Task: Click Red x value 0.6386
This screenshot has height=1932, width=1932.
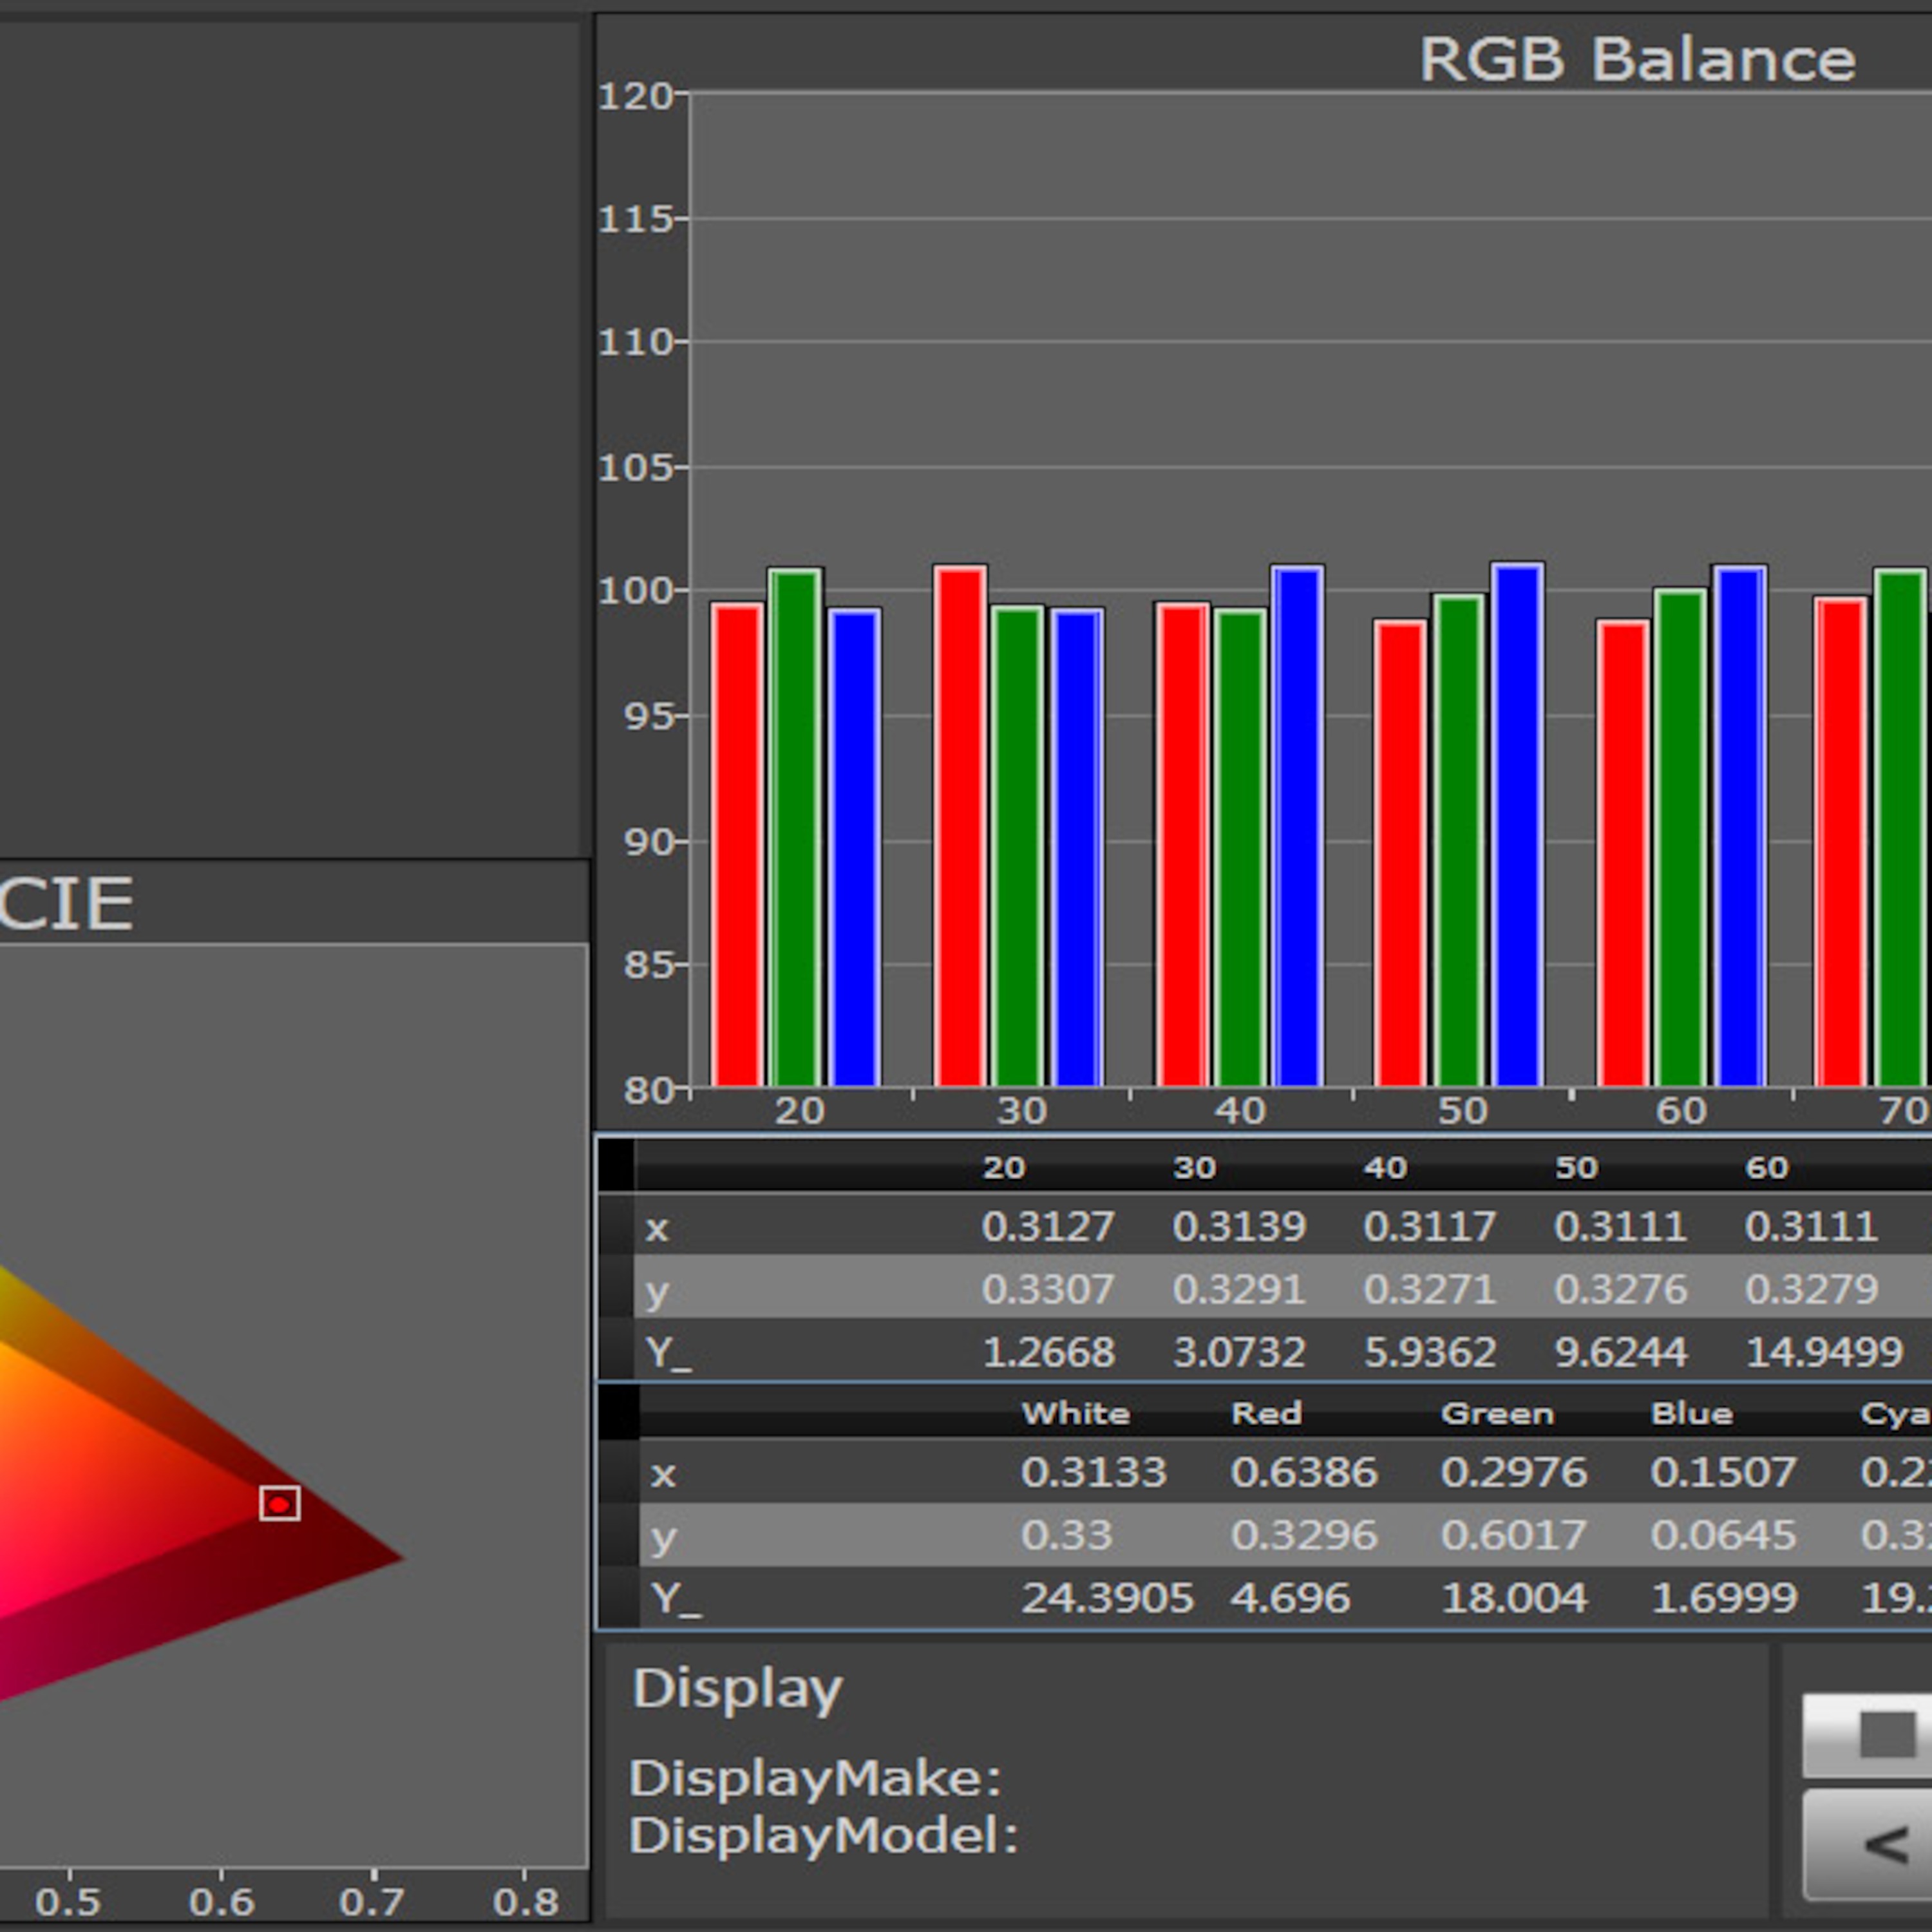Action: (1304, 1472)
